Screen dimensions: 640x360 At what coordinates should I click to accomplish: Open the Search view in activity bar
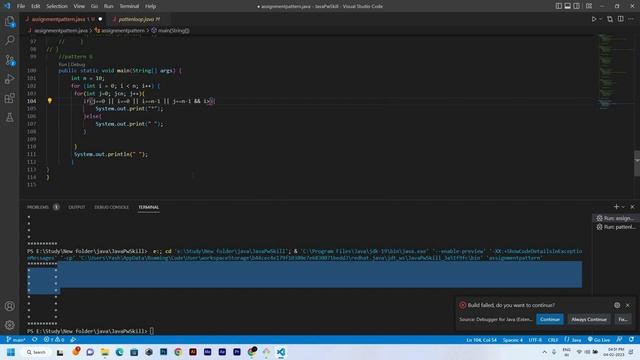9,40
